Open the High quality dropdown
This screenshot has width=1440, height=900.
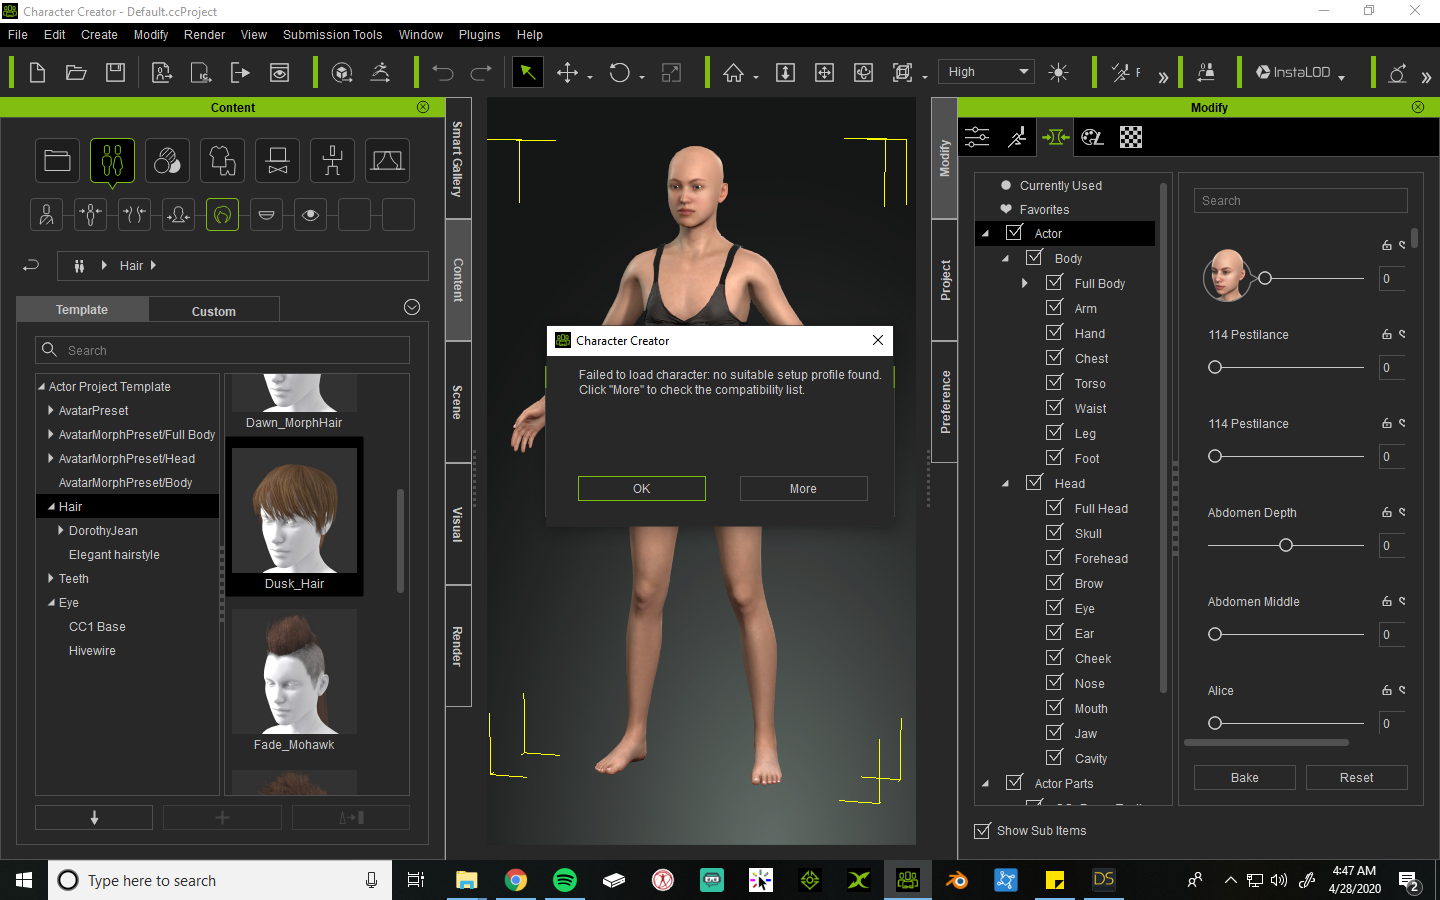coord(986,72)
